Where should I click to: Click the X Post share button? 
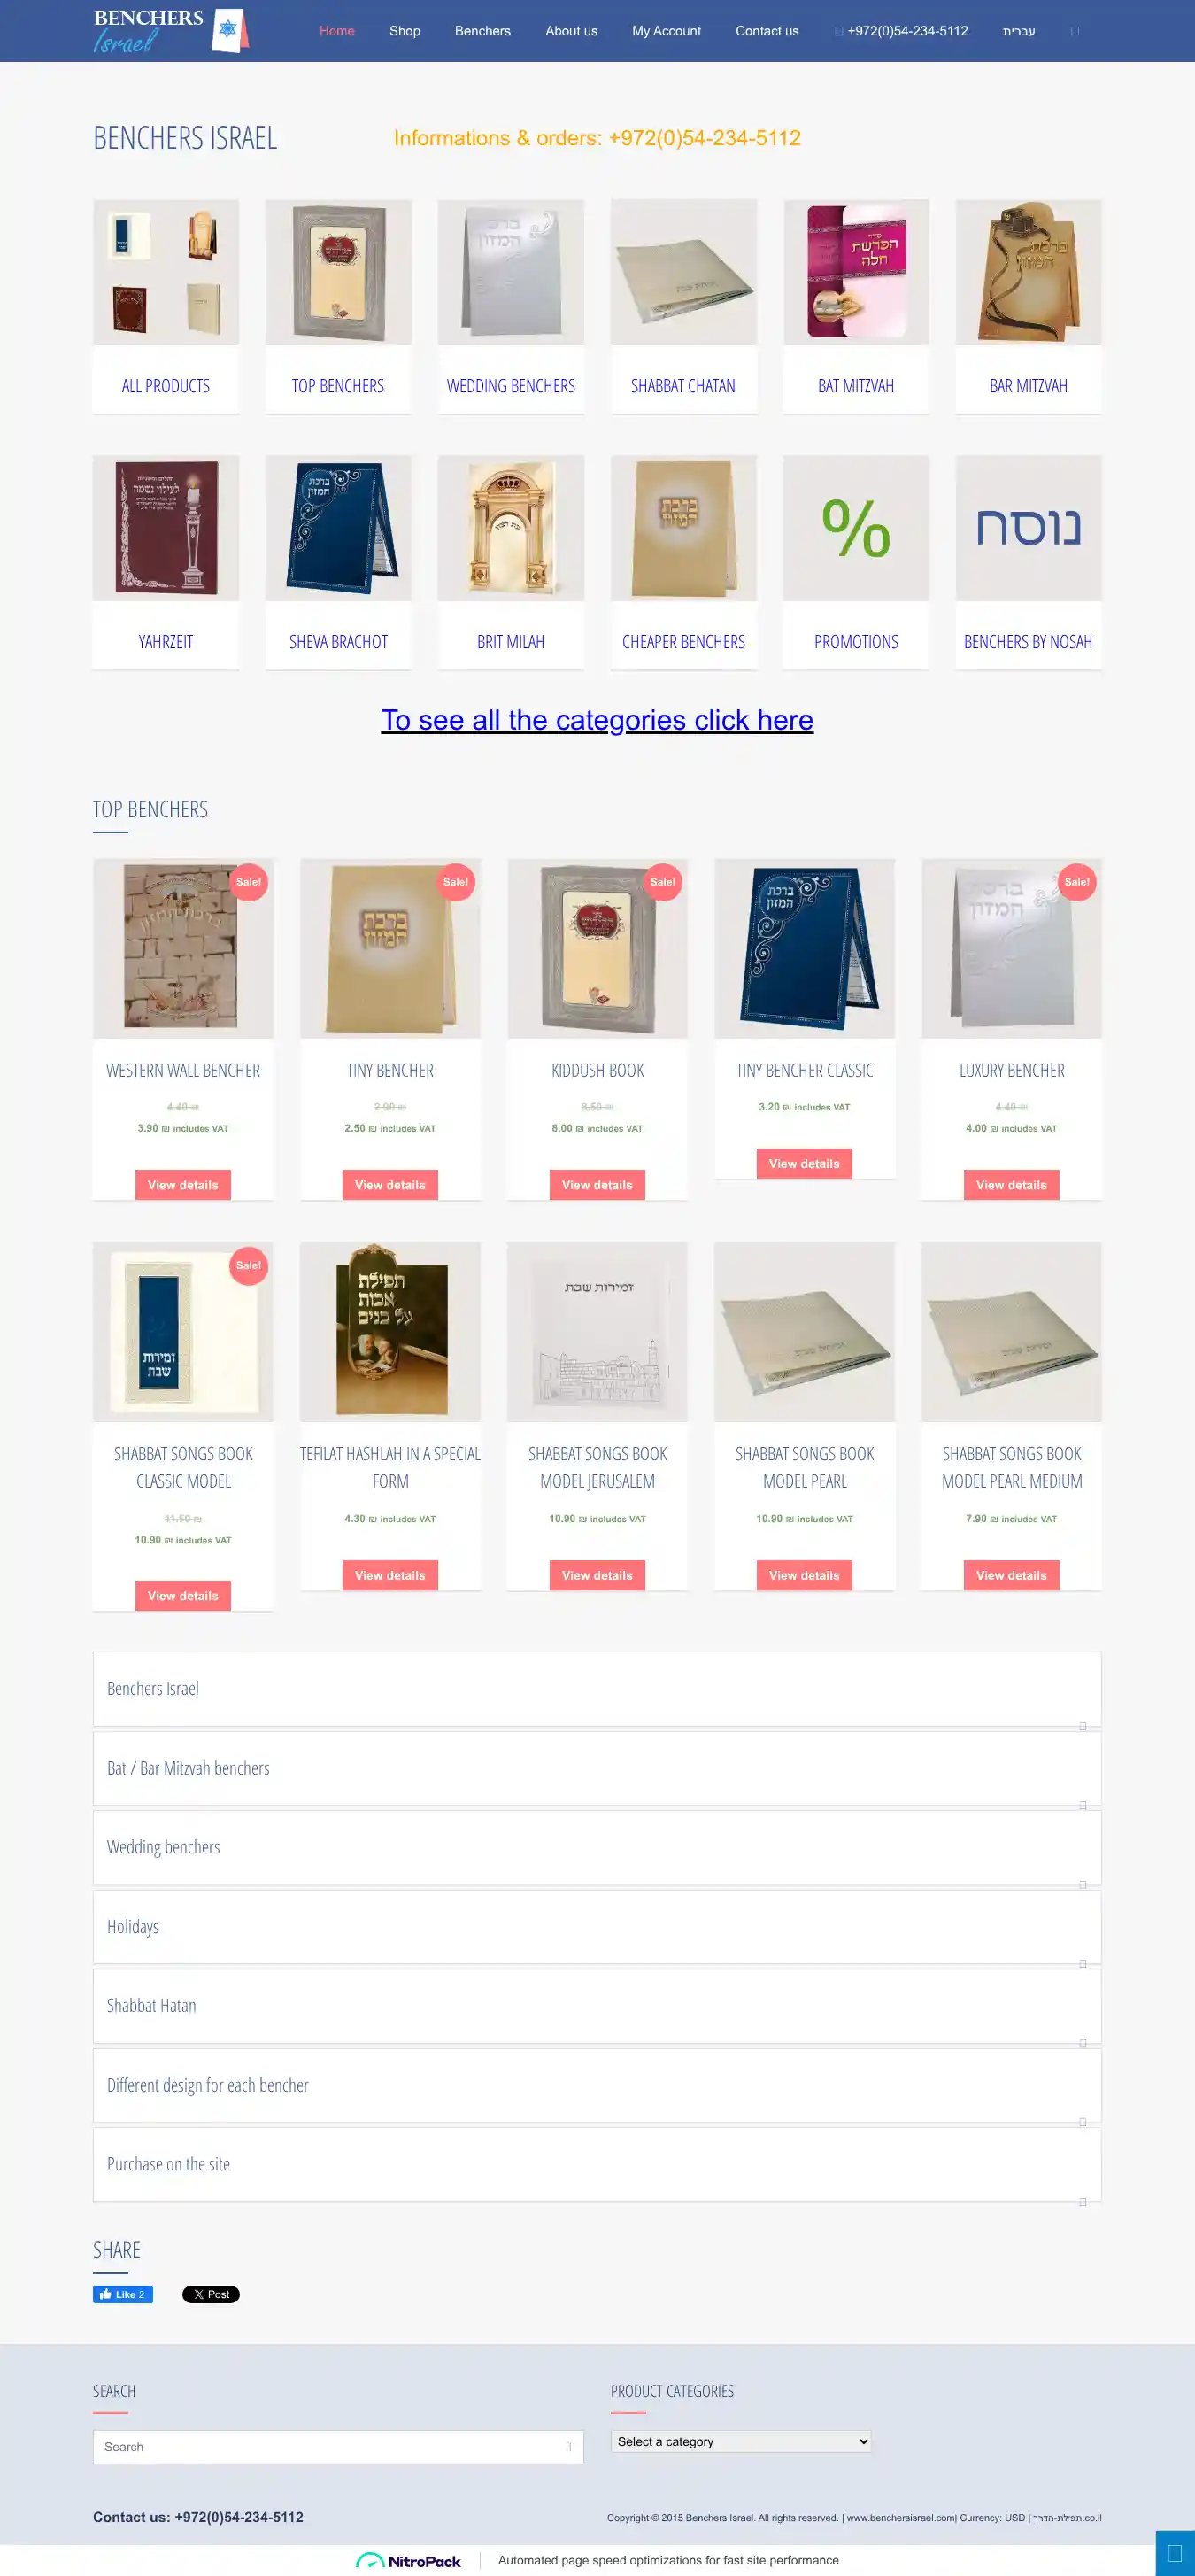(211, 2294)
